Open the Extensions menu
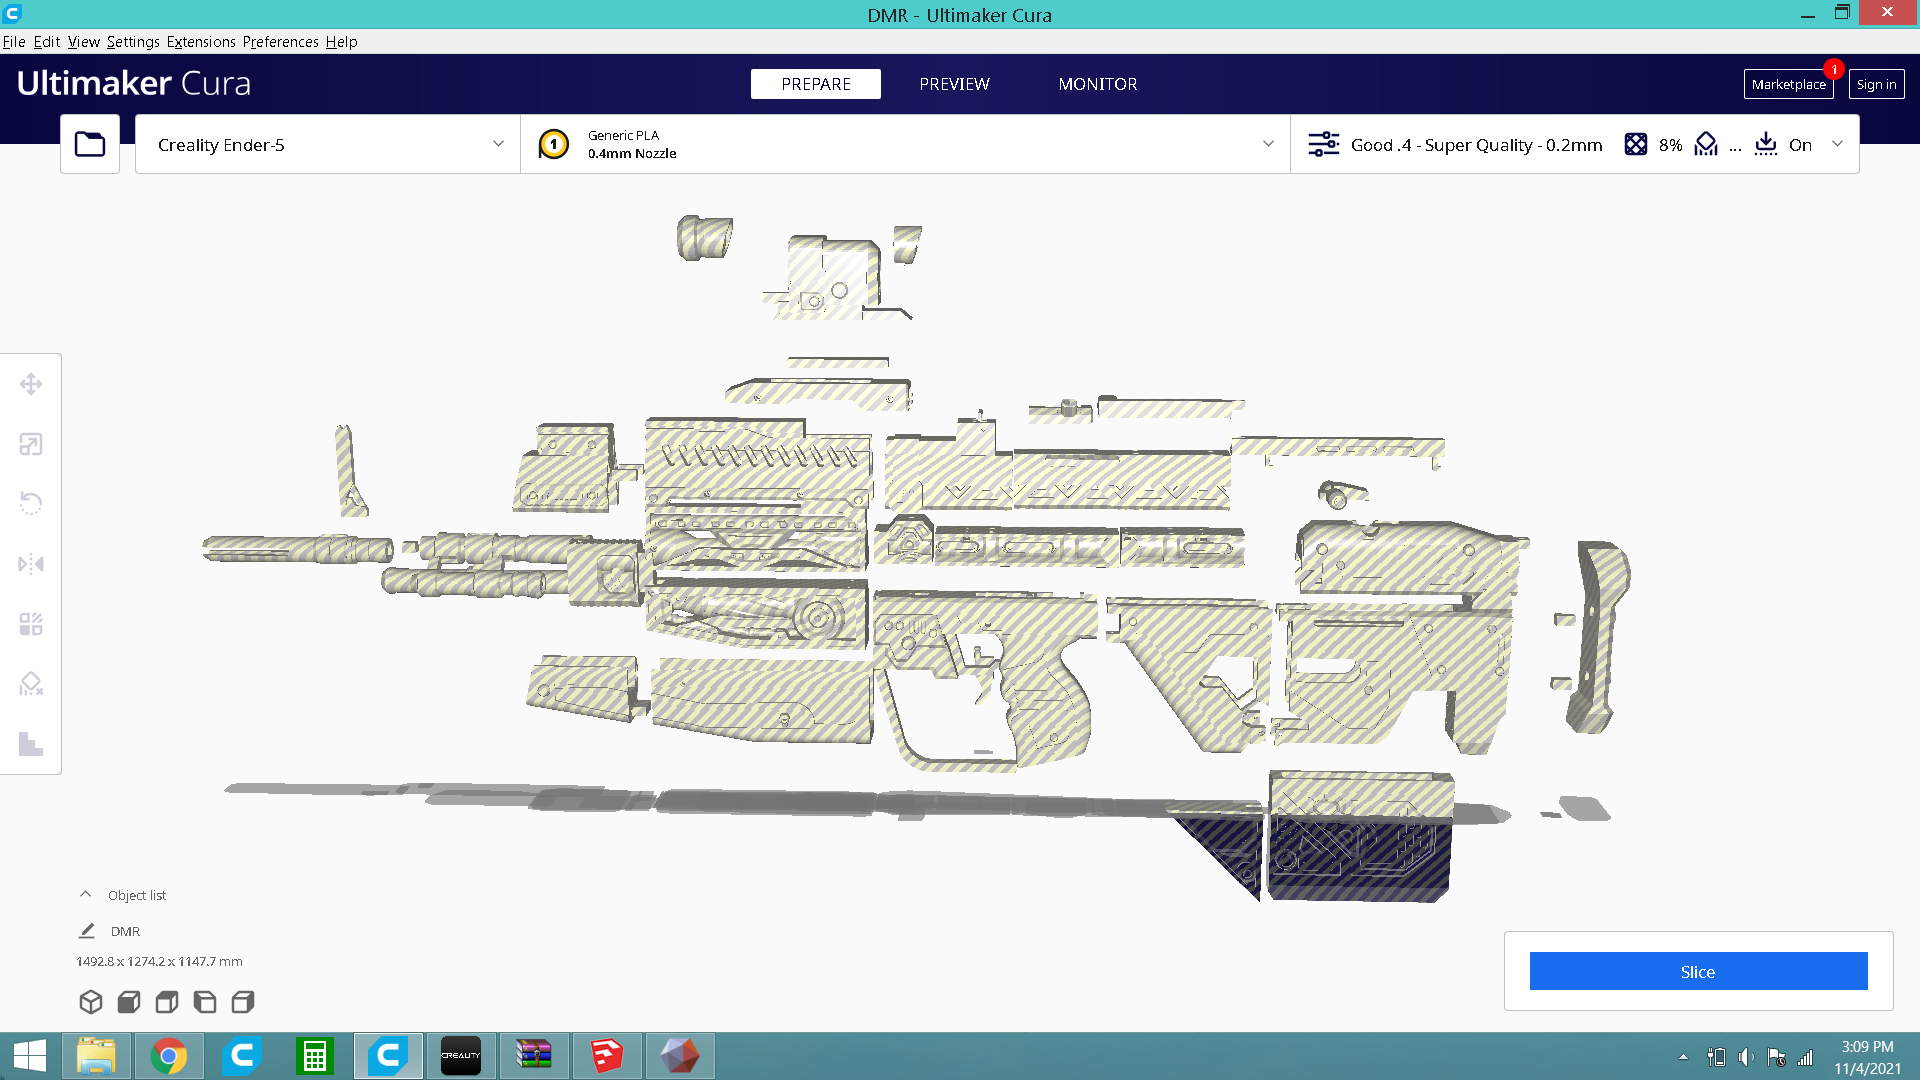The width and height of the screenshot is (1920, 1080). (x=201, y=41)
